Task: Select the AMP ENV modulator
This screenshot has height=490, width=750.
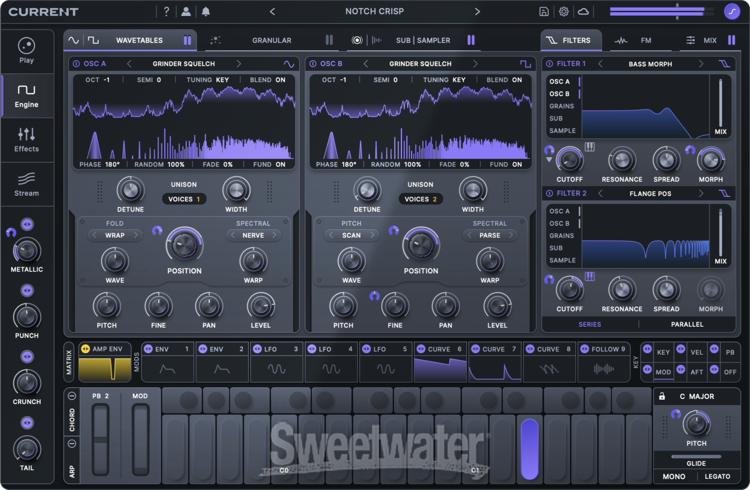Action: click(105, 362)
